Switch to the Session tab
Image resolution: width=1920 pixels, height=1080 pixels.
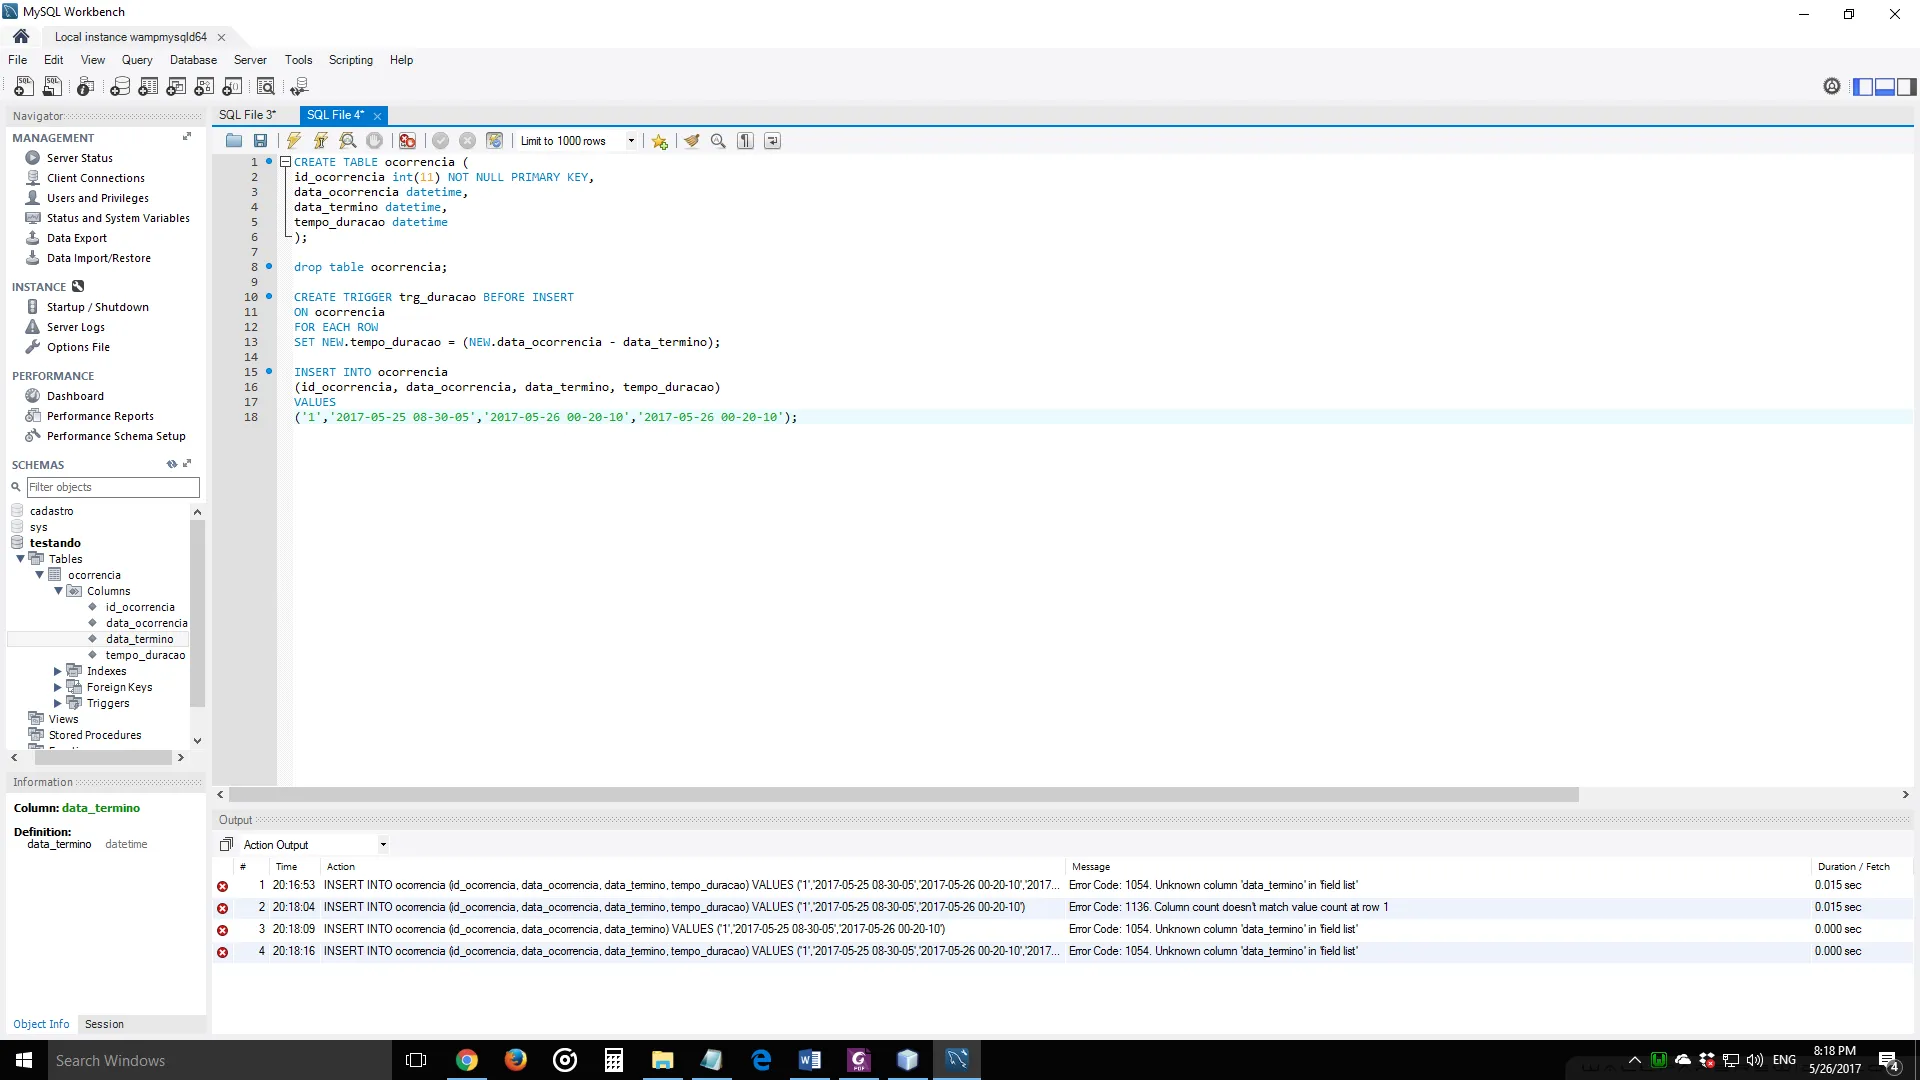point(104,1024)
